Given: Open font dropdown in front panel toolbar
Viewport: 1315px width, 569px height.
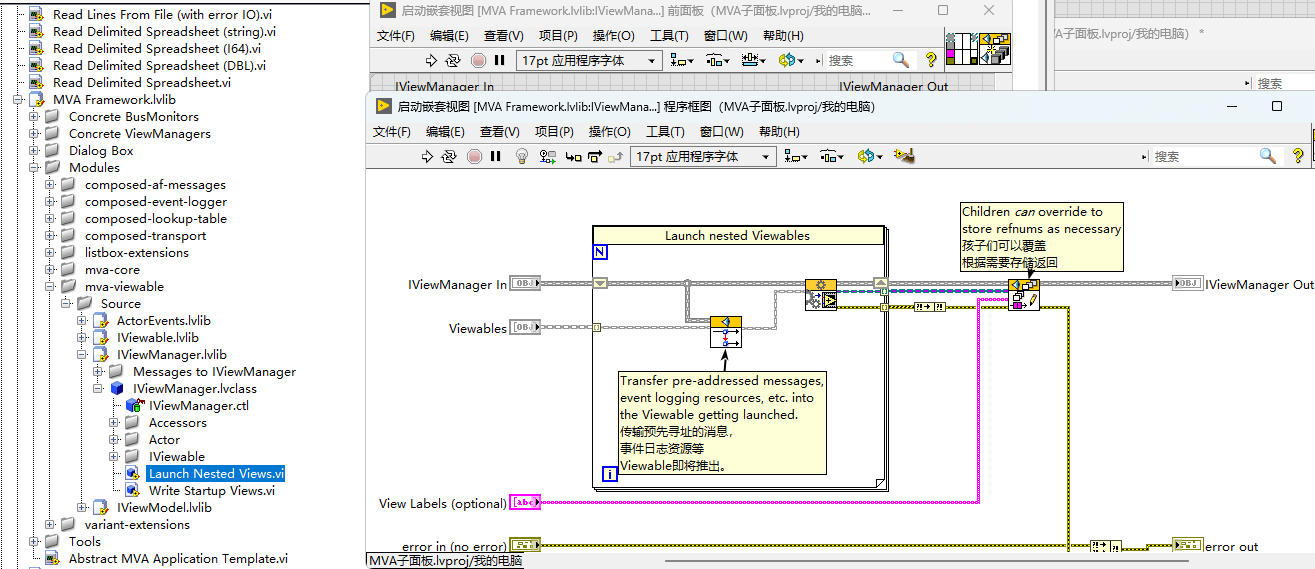Looking at the screenshot, I should pos(589,60).
